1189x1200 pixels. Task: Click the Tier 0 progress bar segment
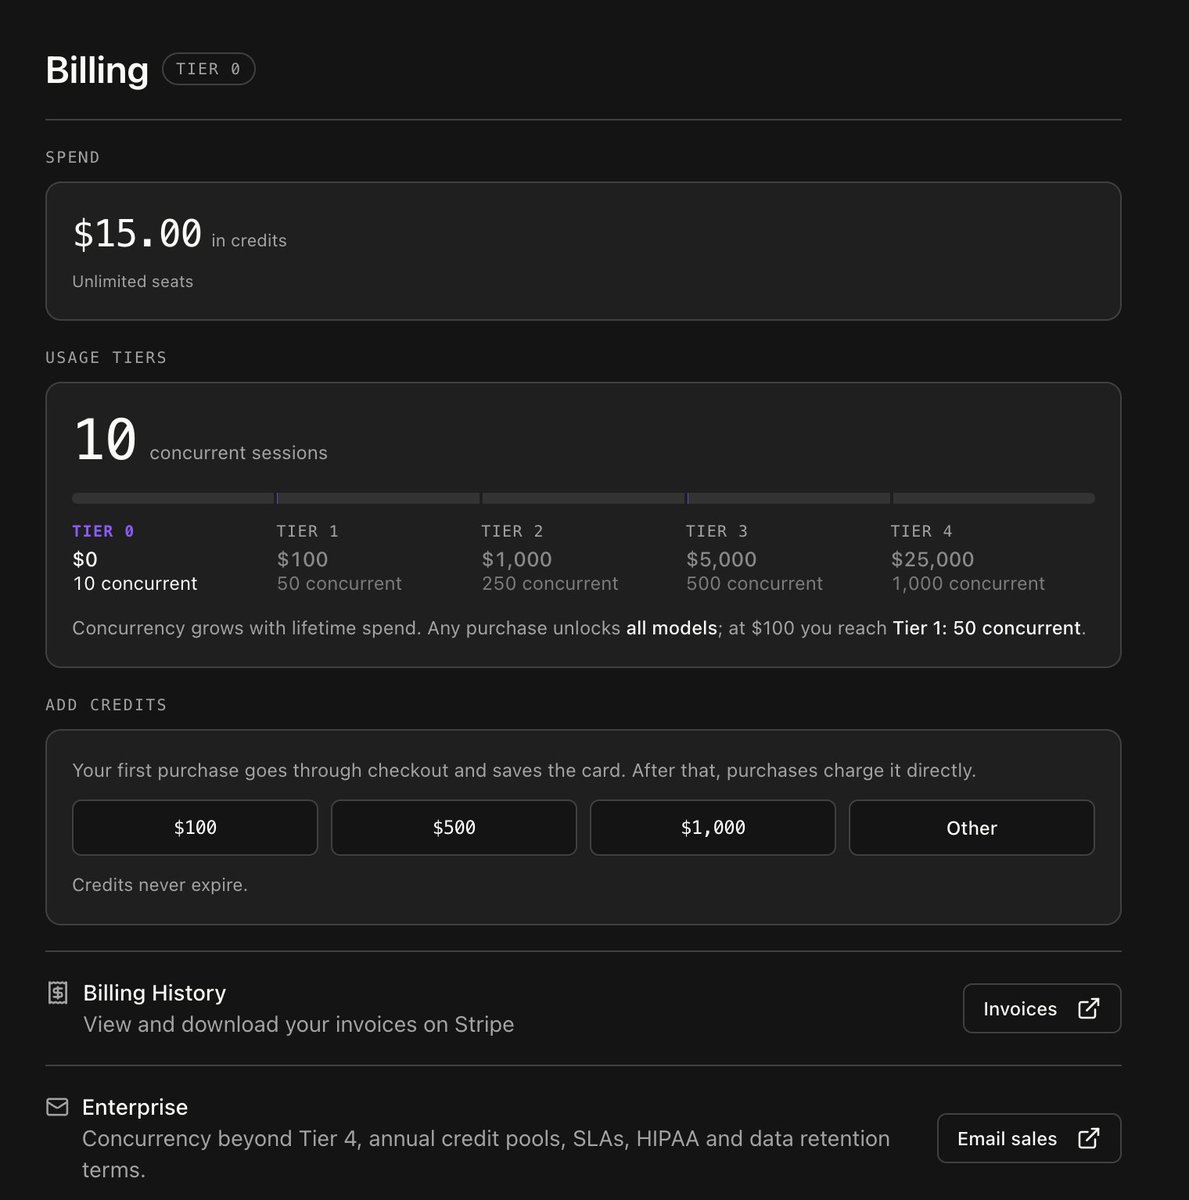[x=174, y=498]
